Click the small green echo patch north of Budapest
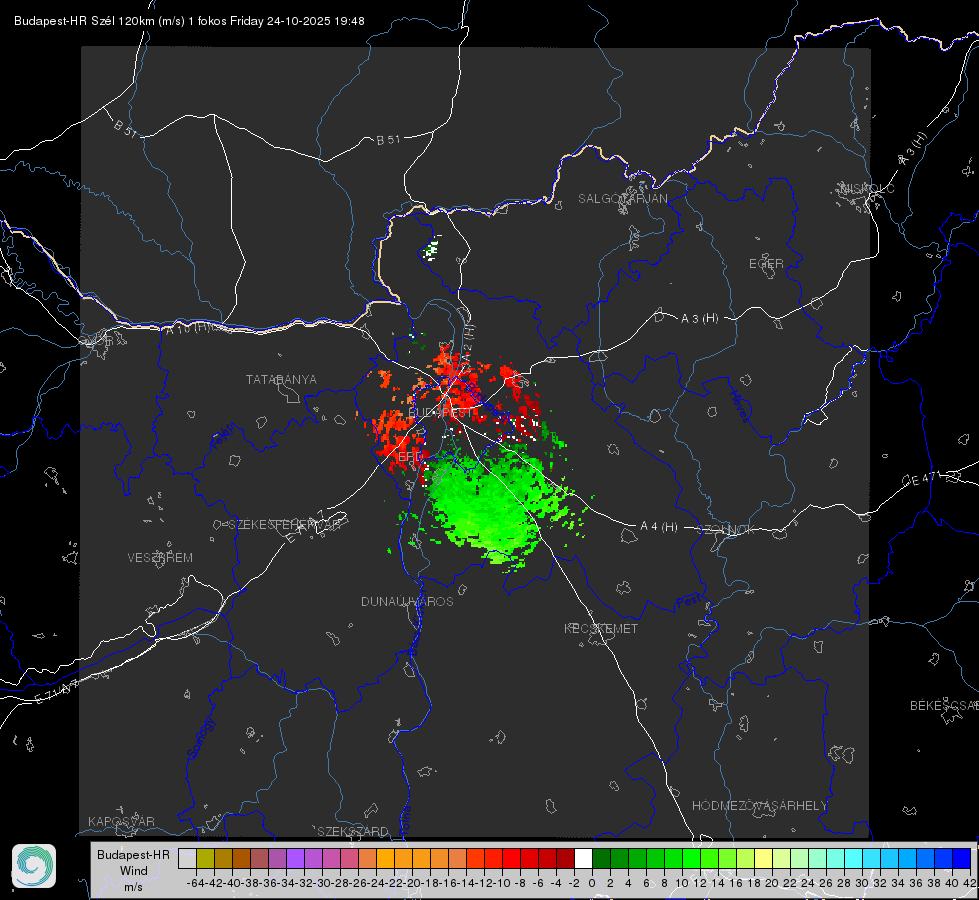The height and width of the screenshot is (900, 979). click(431, 250)
